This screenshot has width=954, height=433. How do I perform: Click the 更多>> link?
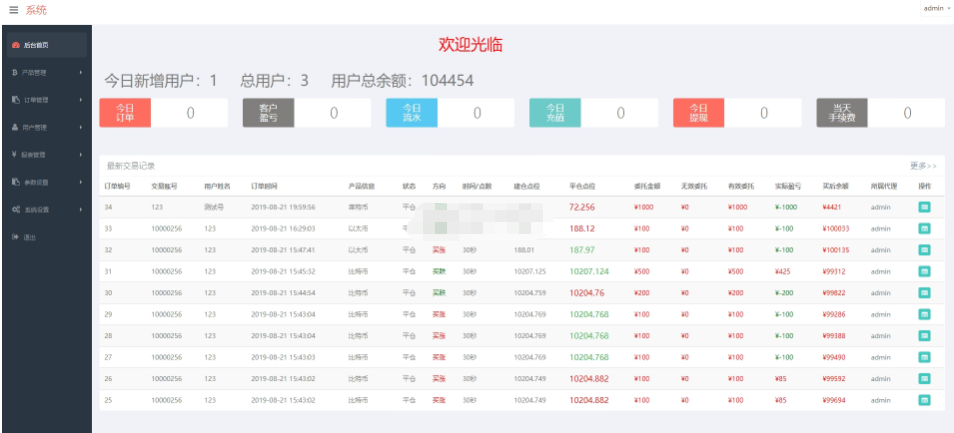(x=923, y=165)
